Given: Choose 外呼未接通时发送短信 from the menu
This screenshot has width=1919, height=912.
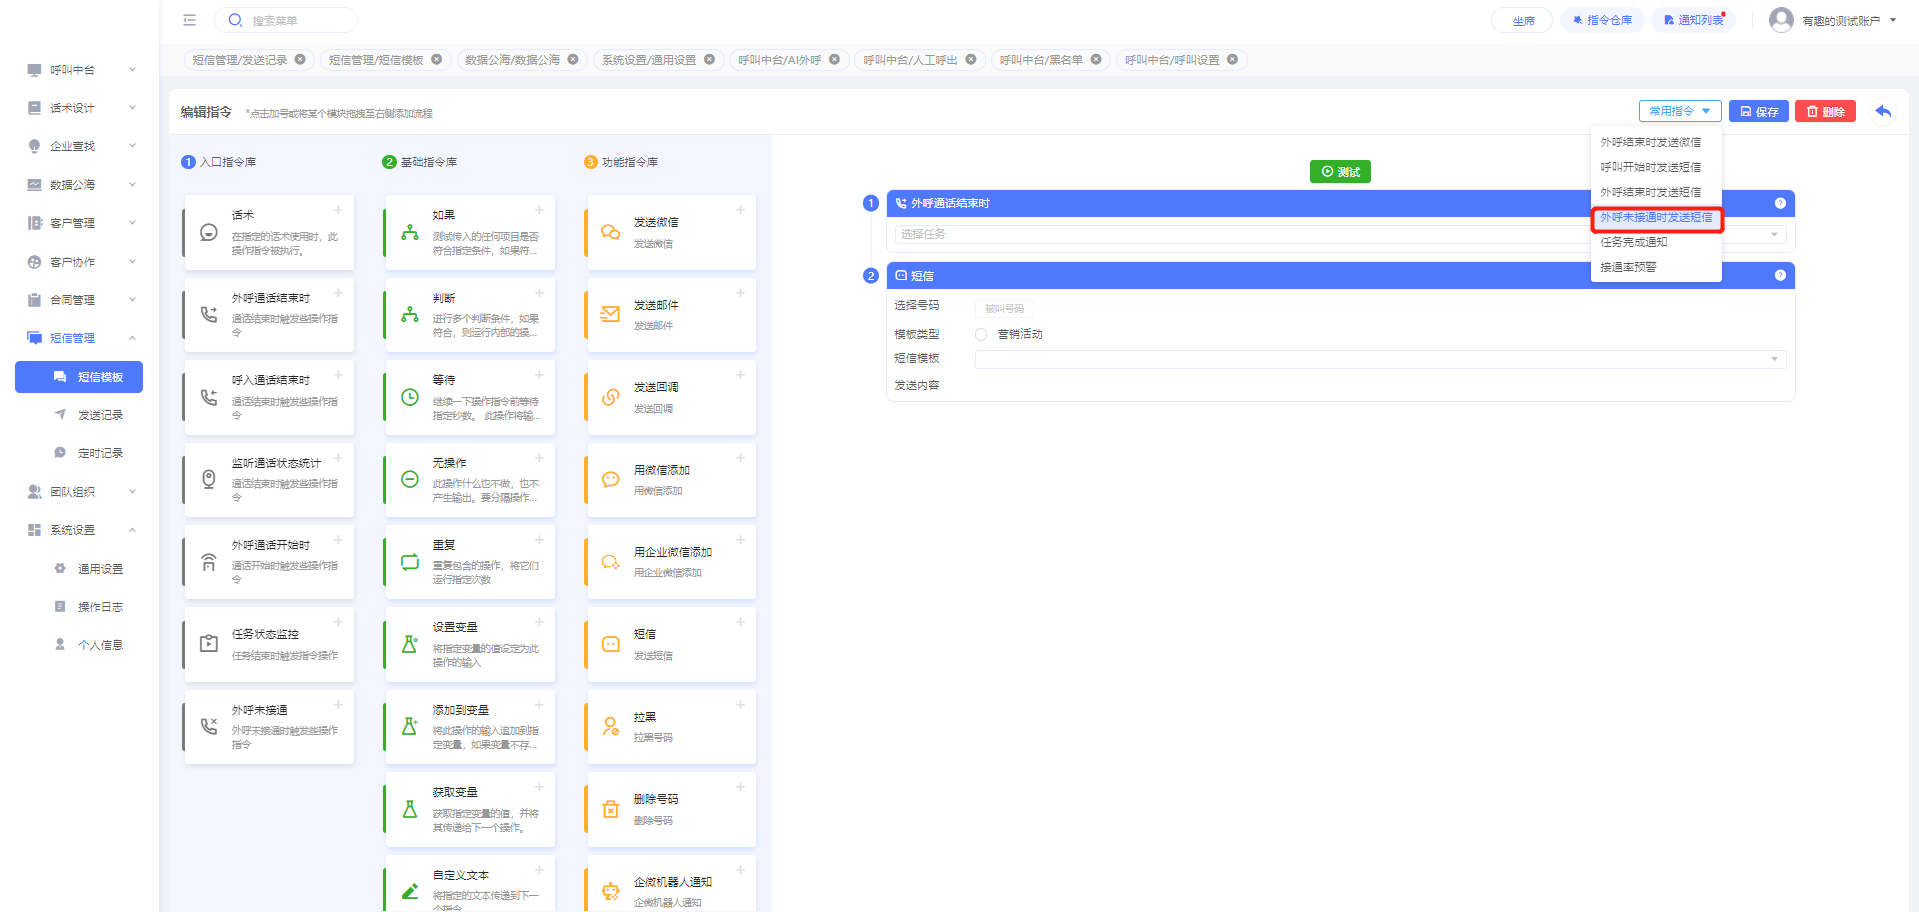Looking at the screenshot, I should [x=1656, y=217].
